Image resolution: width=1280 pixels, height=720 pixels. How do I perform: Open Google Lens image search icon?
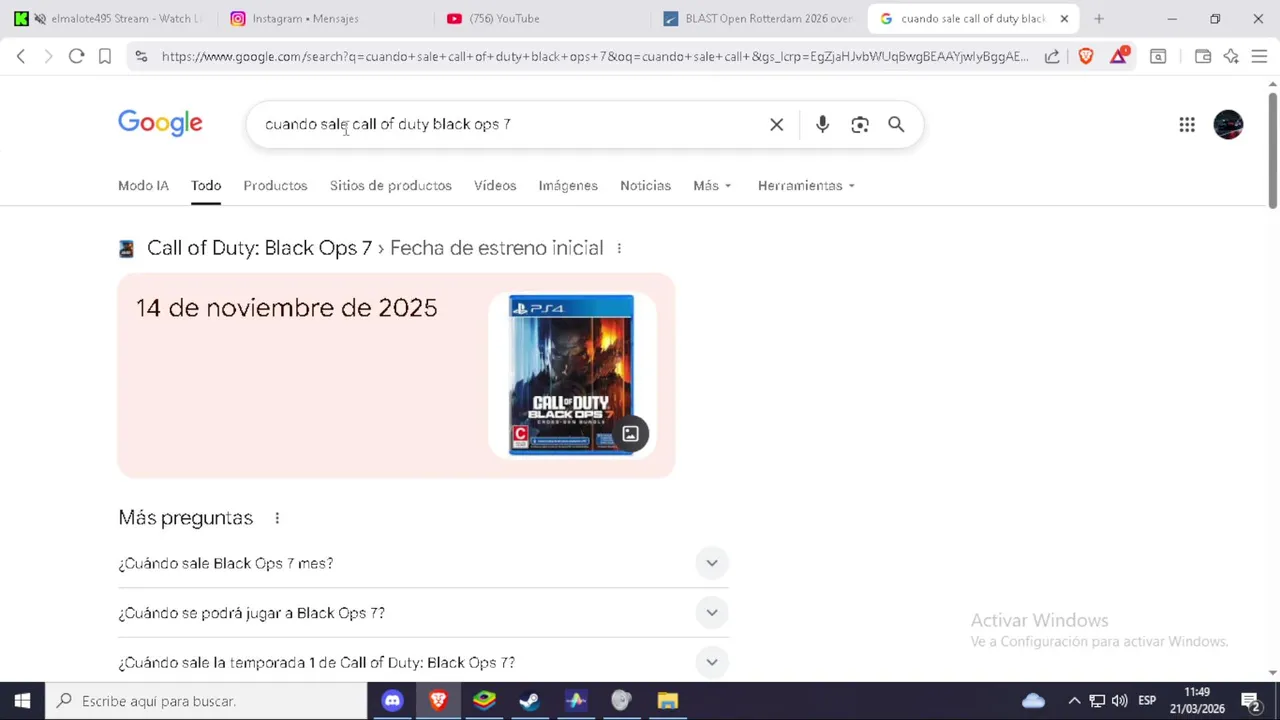tap(860, 124)
